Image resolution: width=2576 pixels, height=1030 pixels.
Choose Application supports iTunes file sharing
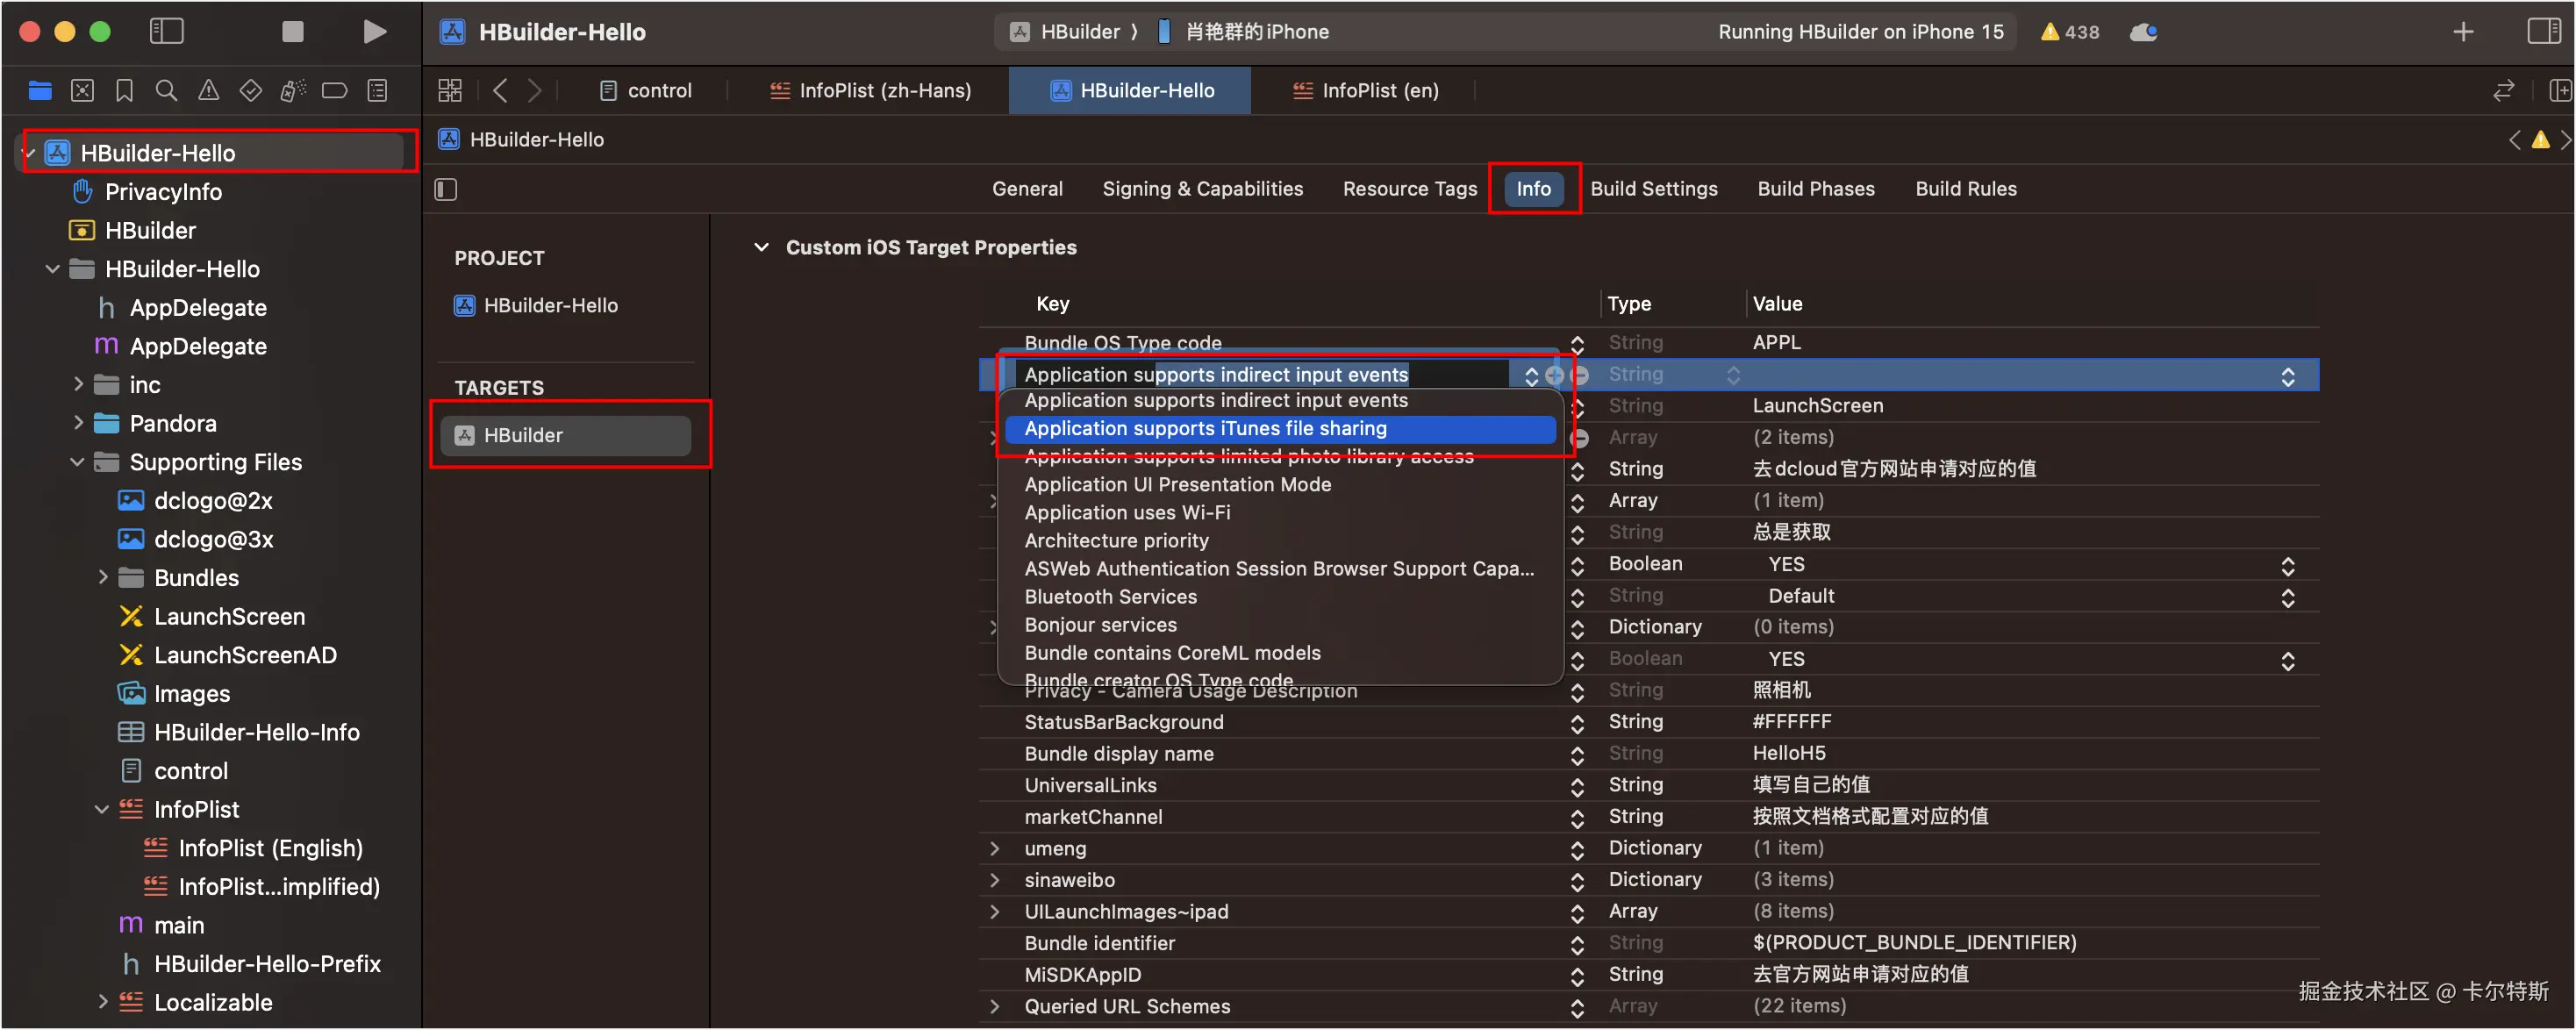[1205, 428]
